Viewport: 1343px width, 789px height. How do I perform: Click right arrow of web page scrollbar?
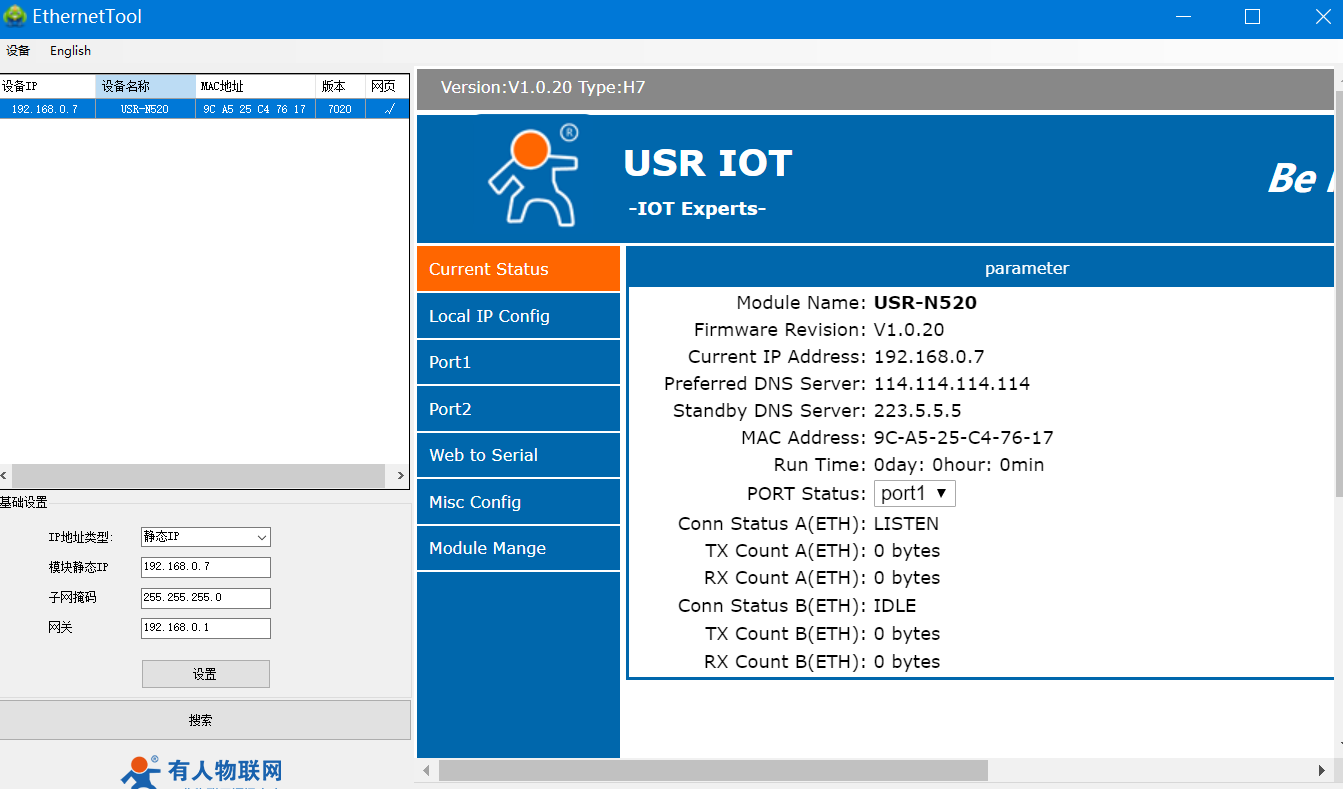(x=1323, y=770)
